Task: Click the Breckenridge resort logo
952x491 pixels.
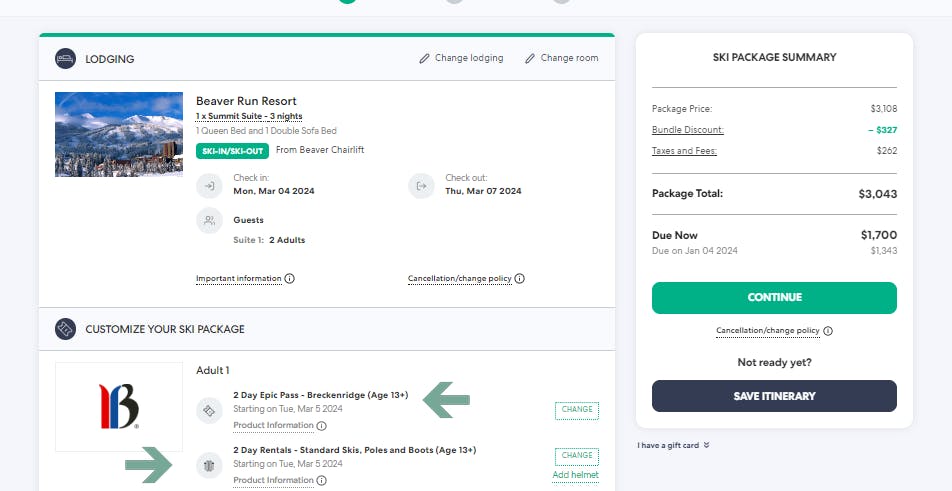Action: coord(119,406)
